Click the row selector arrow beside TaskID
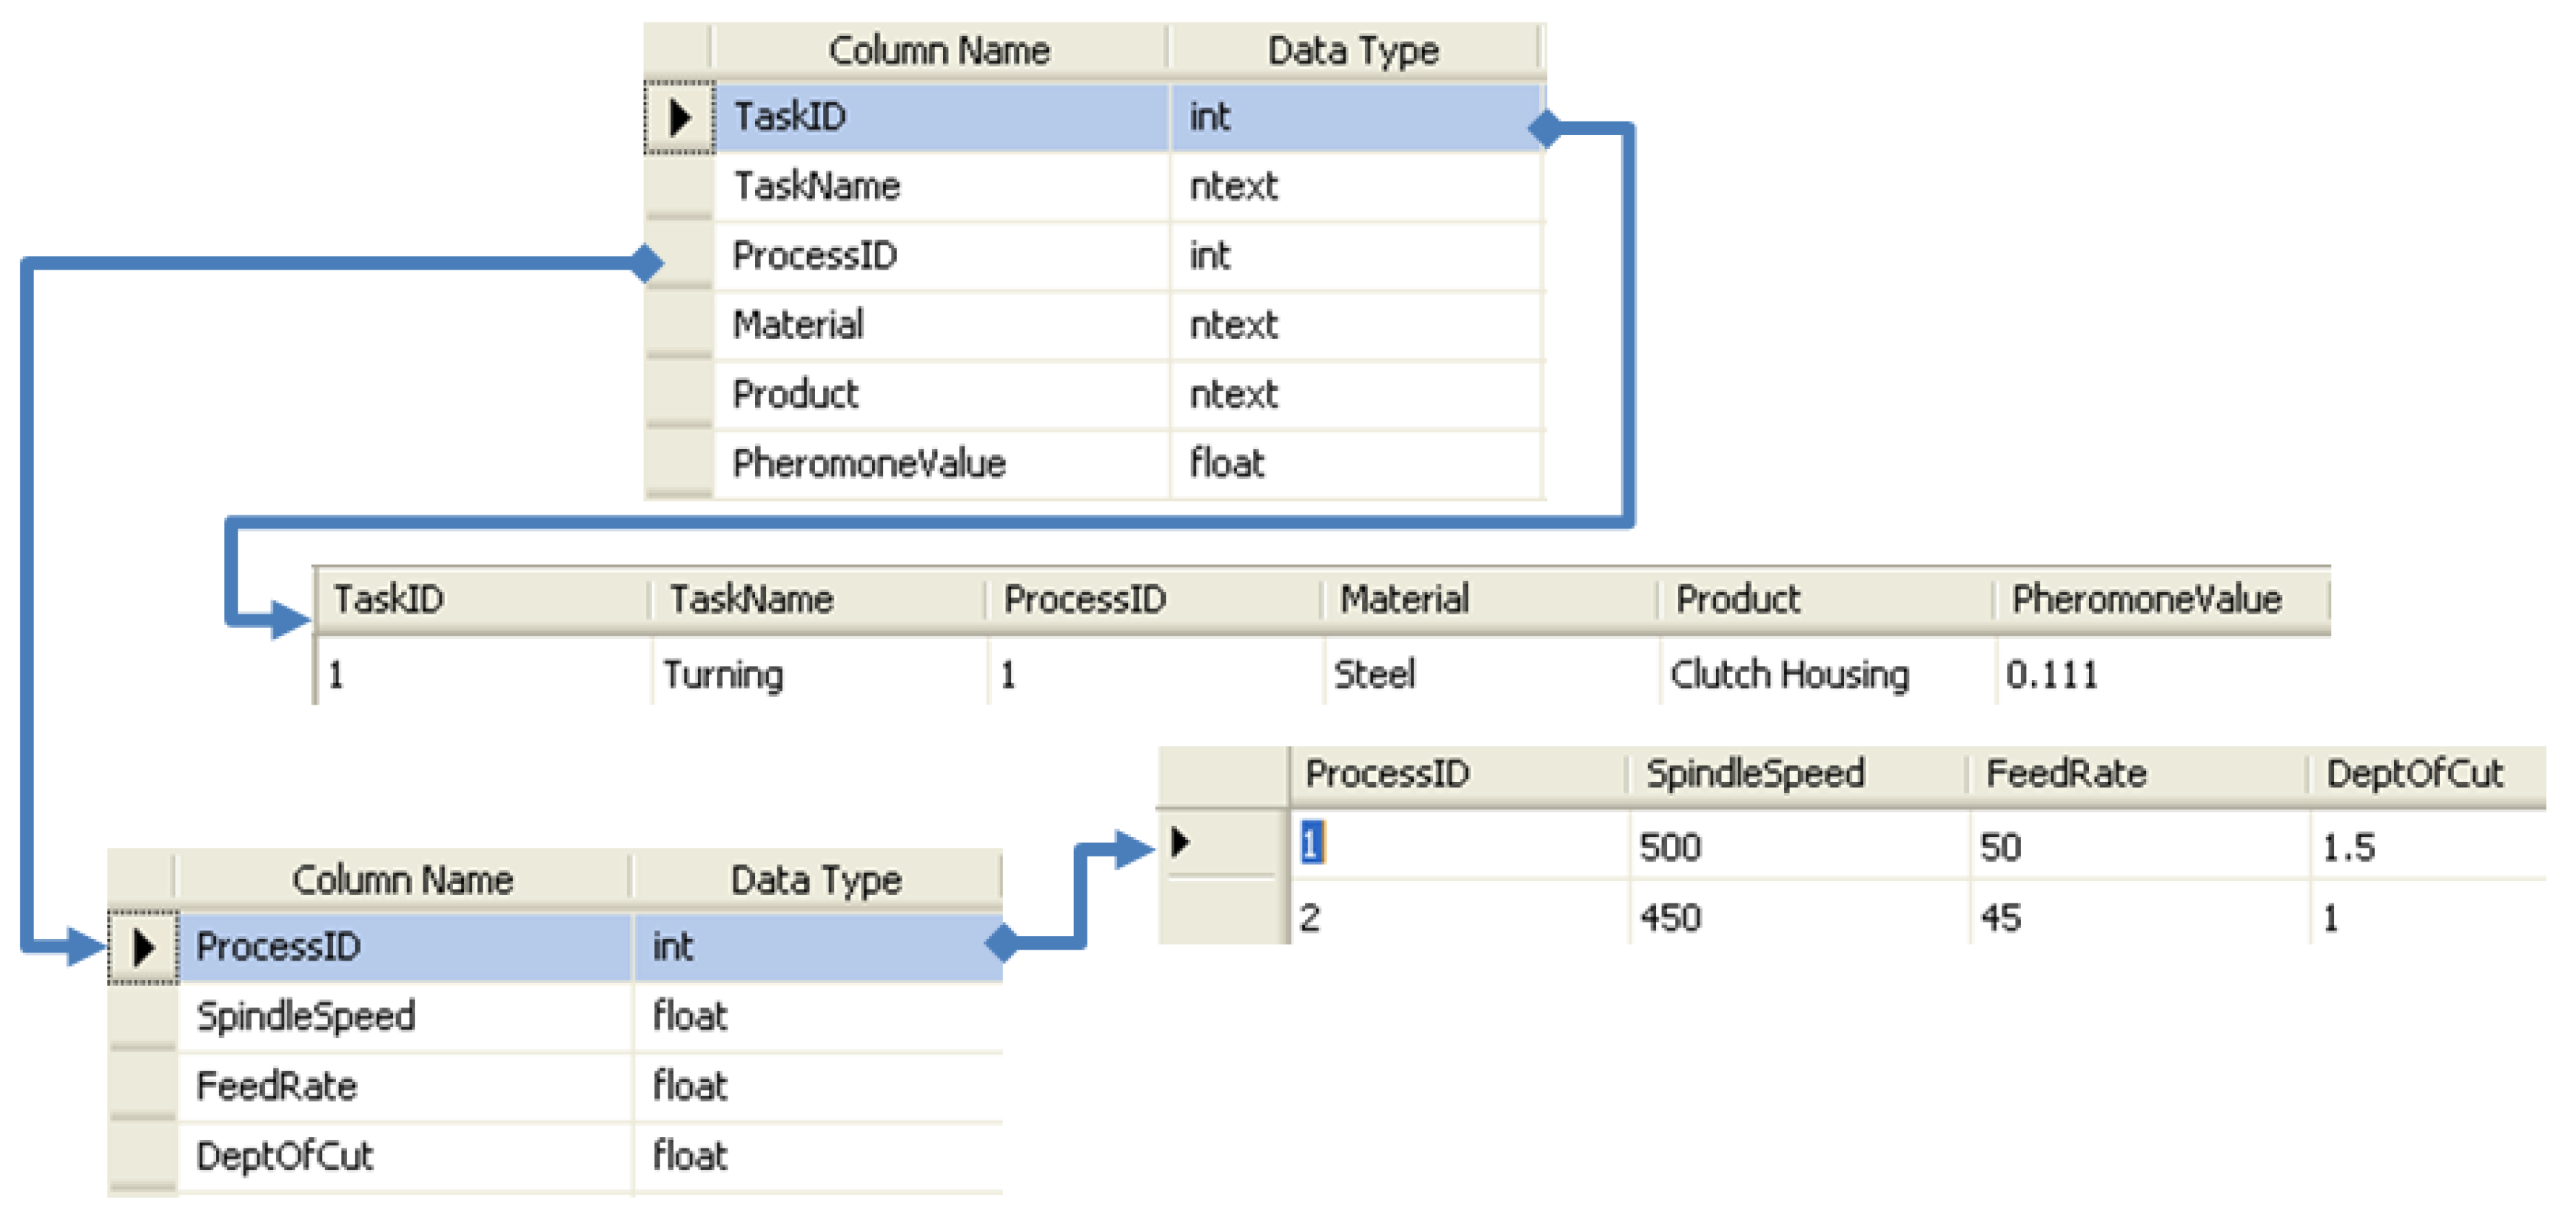 point(680,118)
